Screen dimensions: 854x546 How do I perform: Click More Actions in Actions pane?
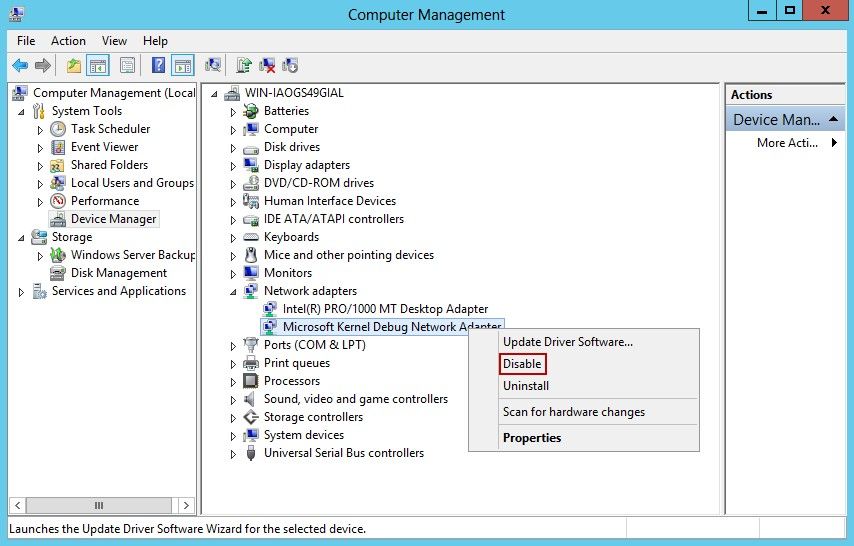[x=789, y=143]
